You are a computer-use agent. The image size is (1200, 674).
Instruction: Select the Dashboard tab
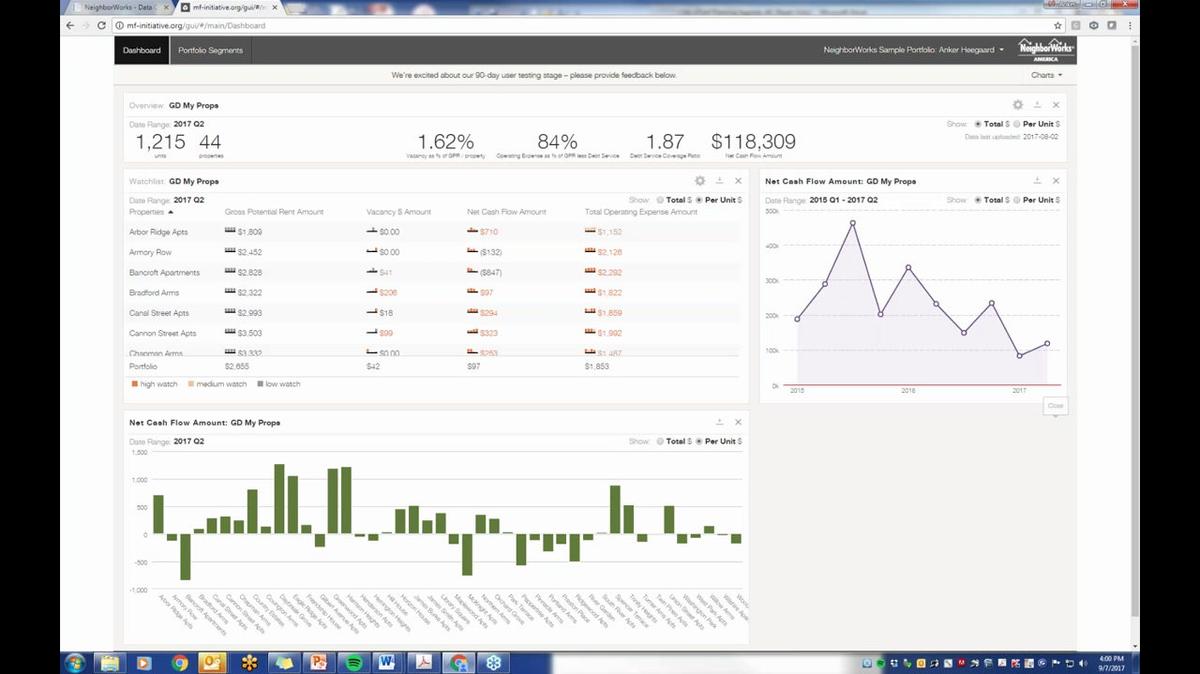tap(141, 49)
